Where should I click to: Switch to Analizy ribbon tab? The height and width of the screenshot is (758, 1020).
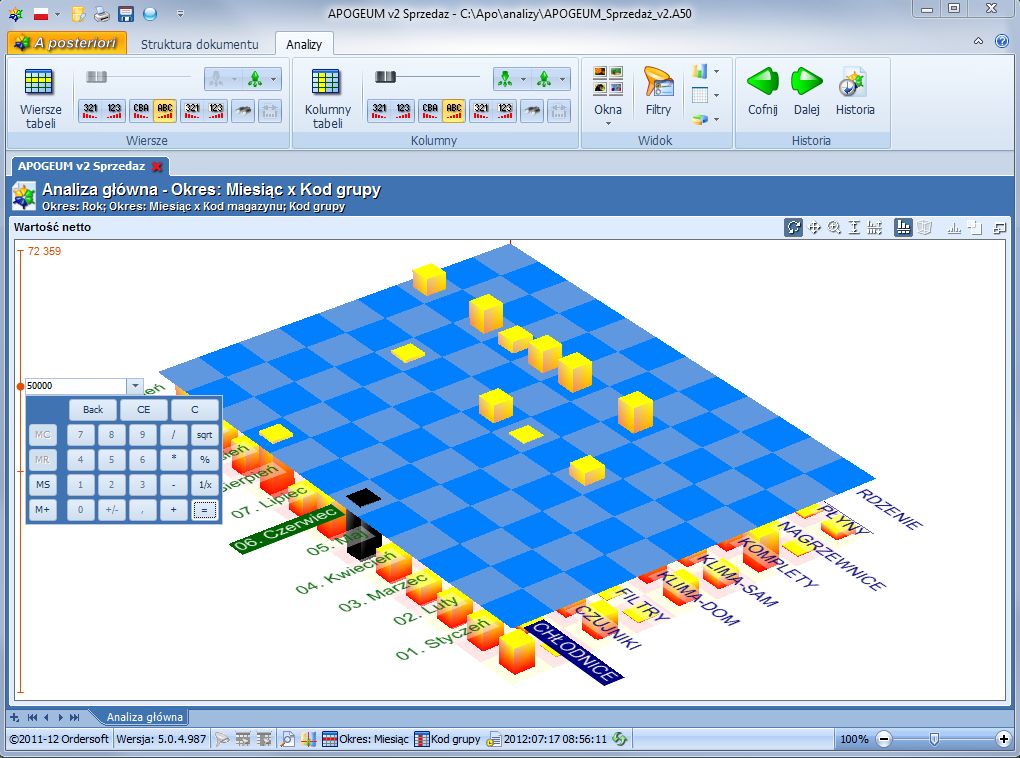pyautogui.click(x=304, y=44)
